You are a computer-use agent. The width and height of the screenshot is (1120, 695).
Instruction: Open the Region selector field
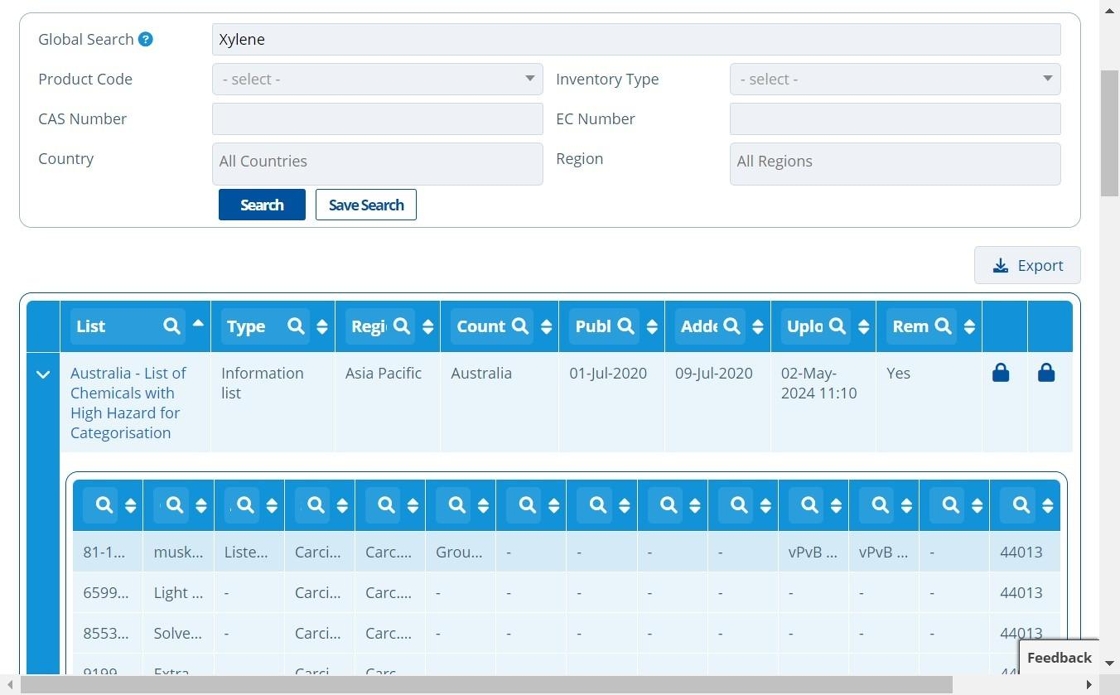coord(895,164)
